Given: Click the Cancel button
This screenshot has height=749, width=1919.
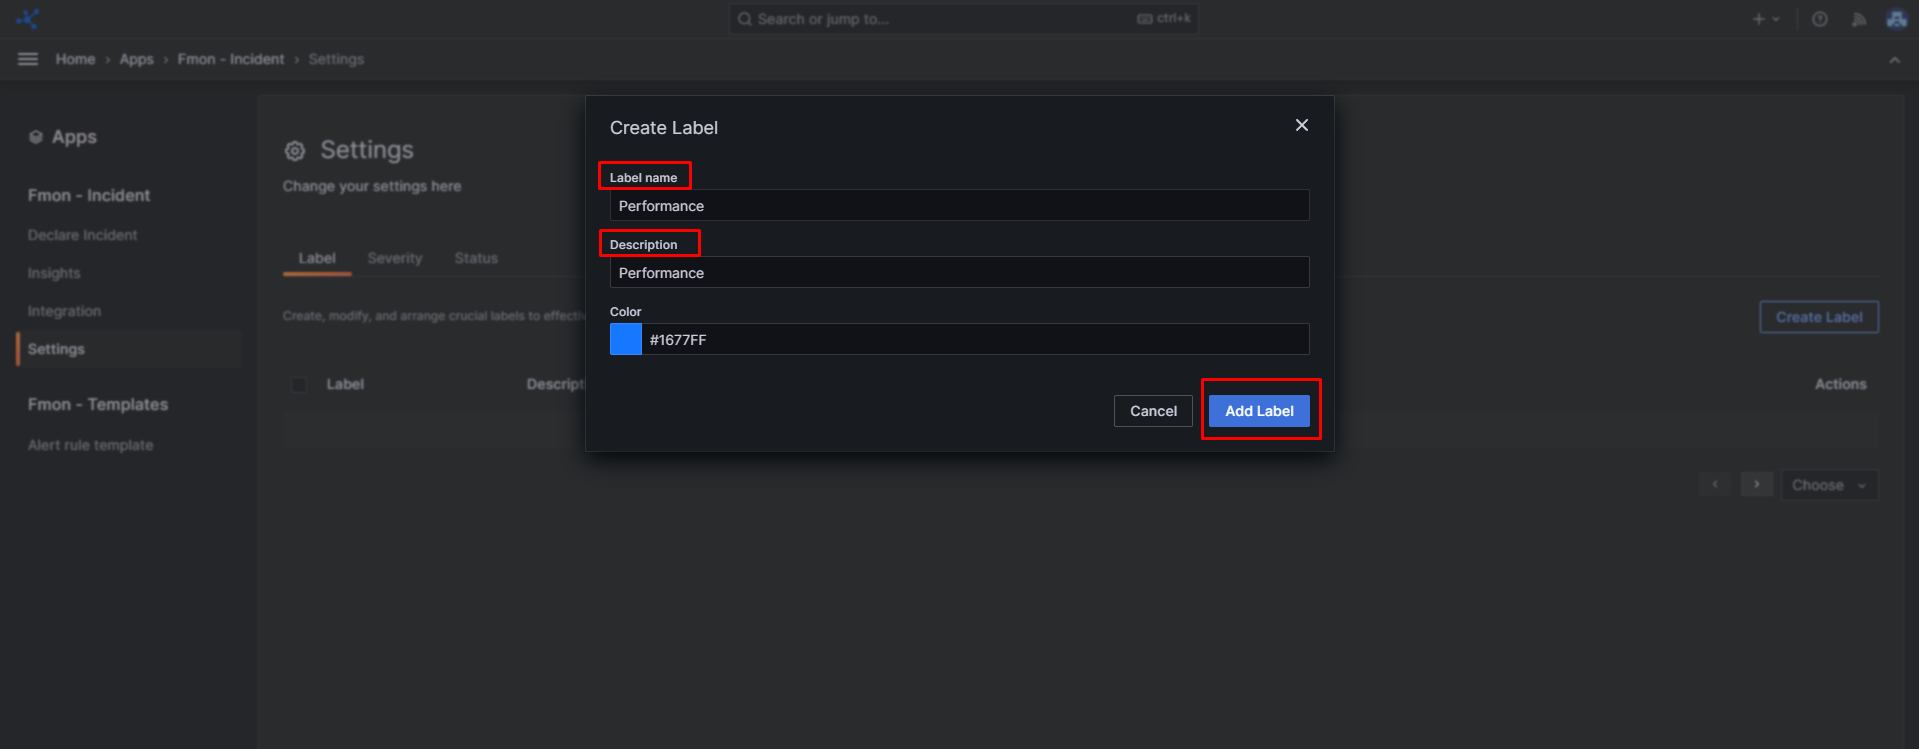Looking at the screenshot, I should pyautogui.click(x=1153, y=411).
